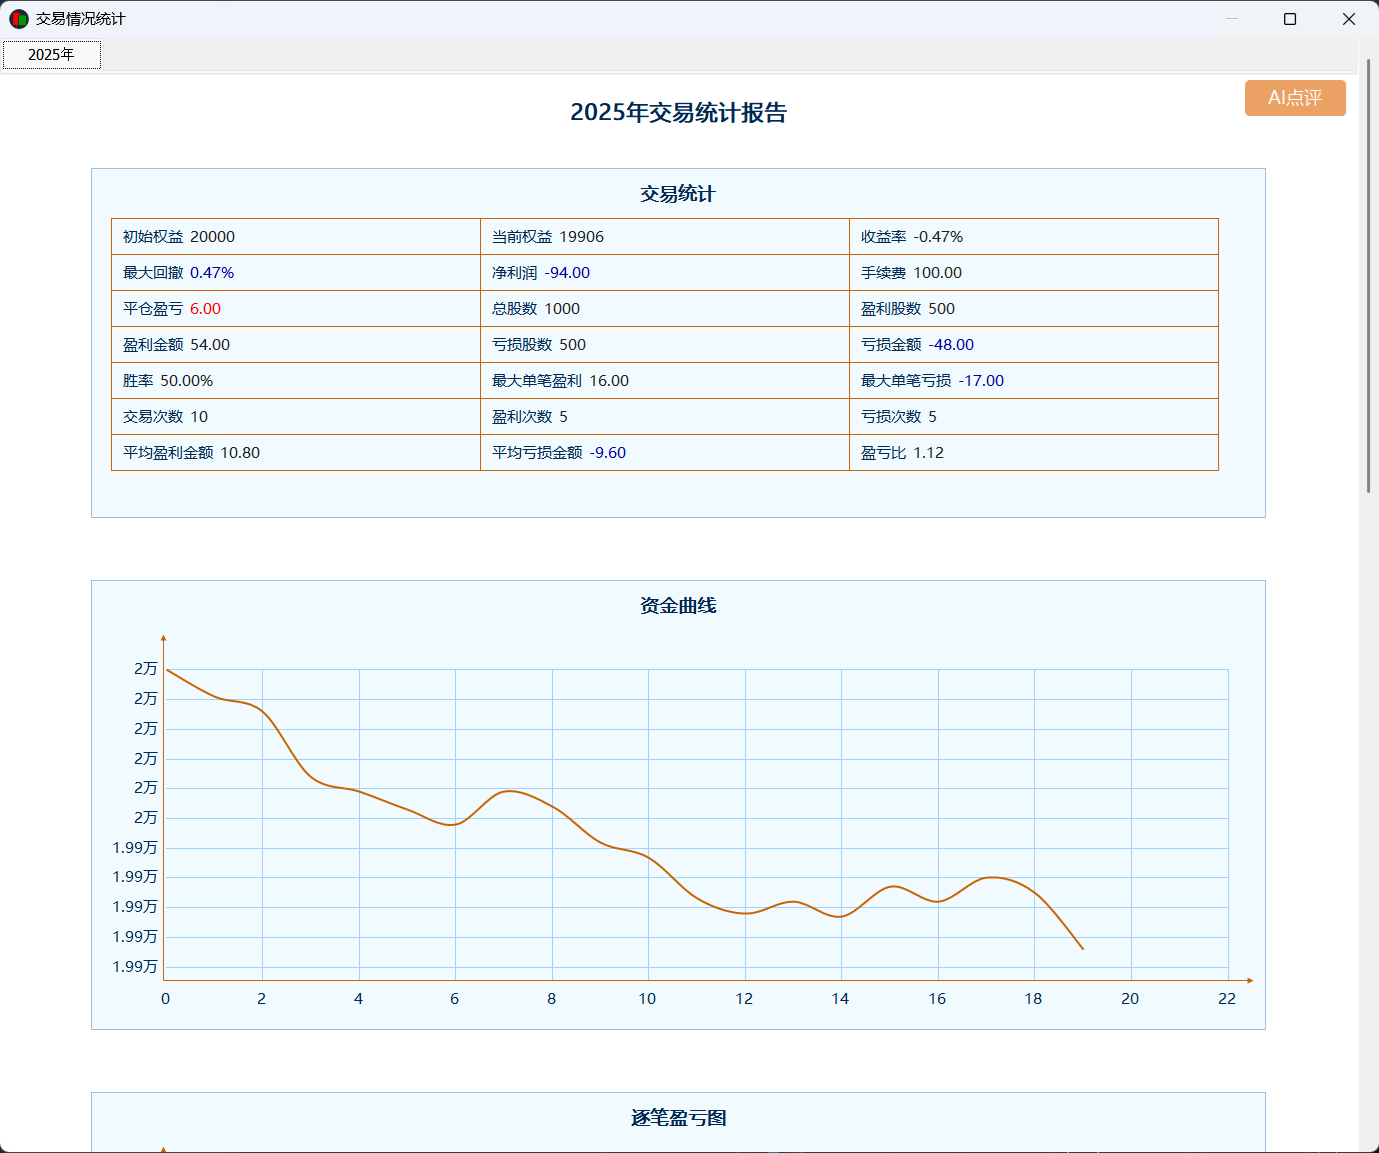This screenshot has height=1153, width=1379.
Task: Click the 2025年交易统计报告 heading
Action: point(678,113)
